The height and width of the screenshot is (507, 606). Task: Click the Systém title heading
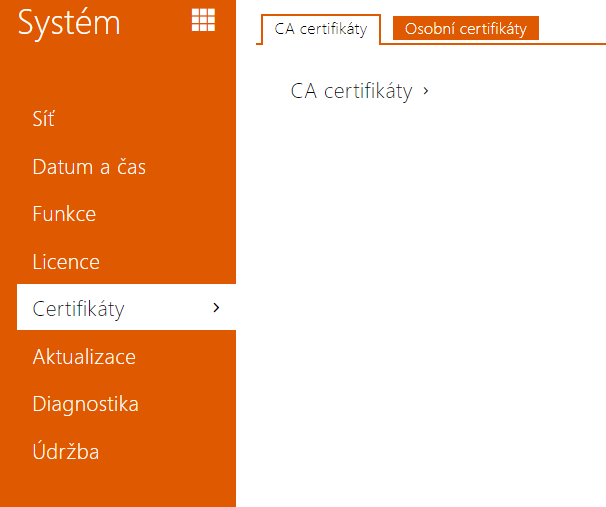69,23
